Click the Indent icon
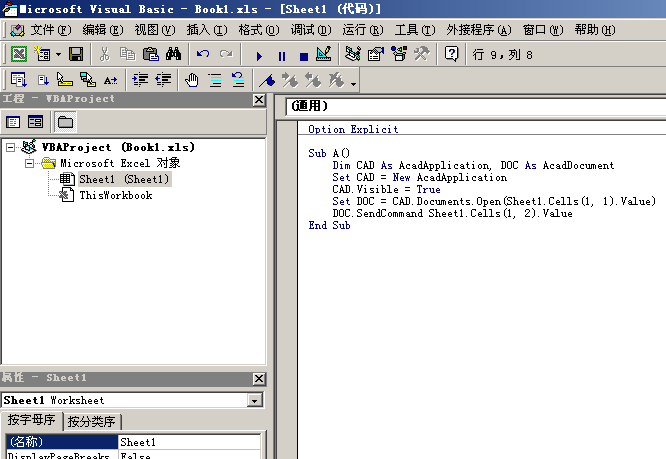 pyautogui.click(x=140, y=79)
